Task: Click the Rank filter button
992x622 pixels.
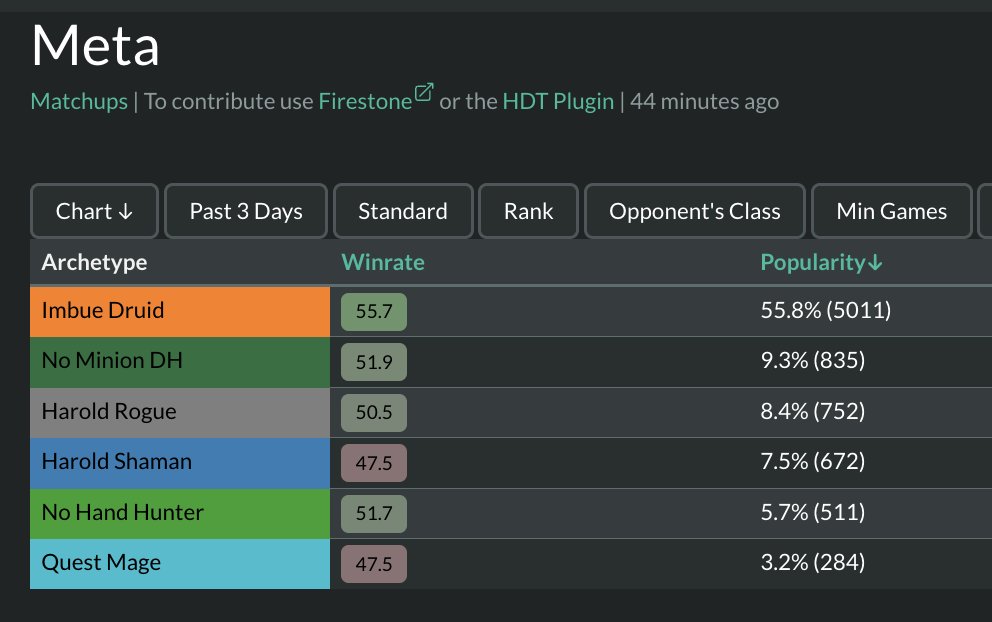Action: [528, 211]
